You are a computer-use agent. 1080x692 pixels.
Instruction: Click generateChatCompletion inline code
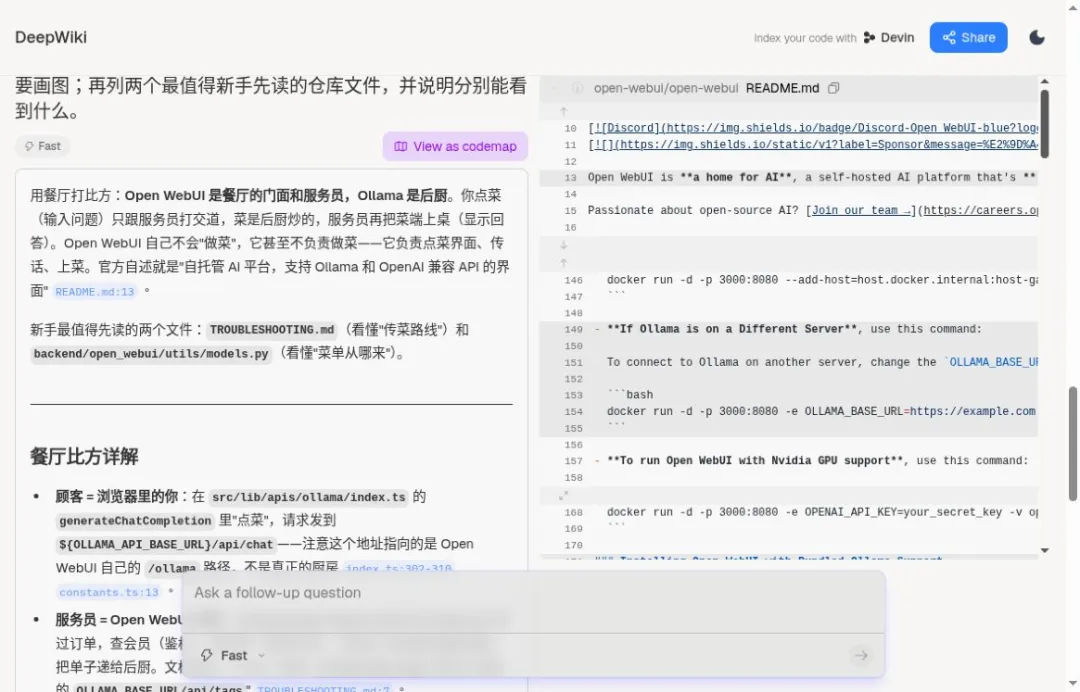(x=135, y=521)
